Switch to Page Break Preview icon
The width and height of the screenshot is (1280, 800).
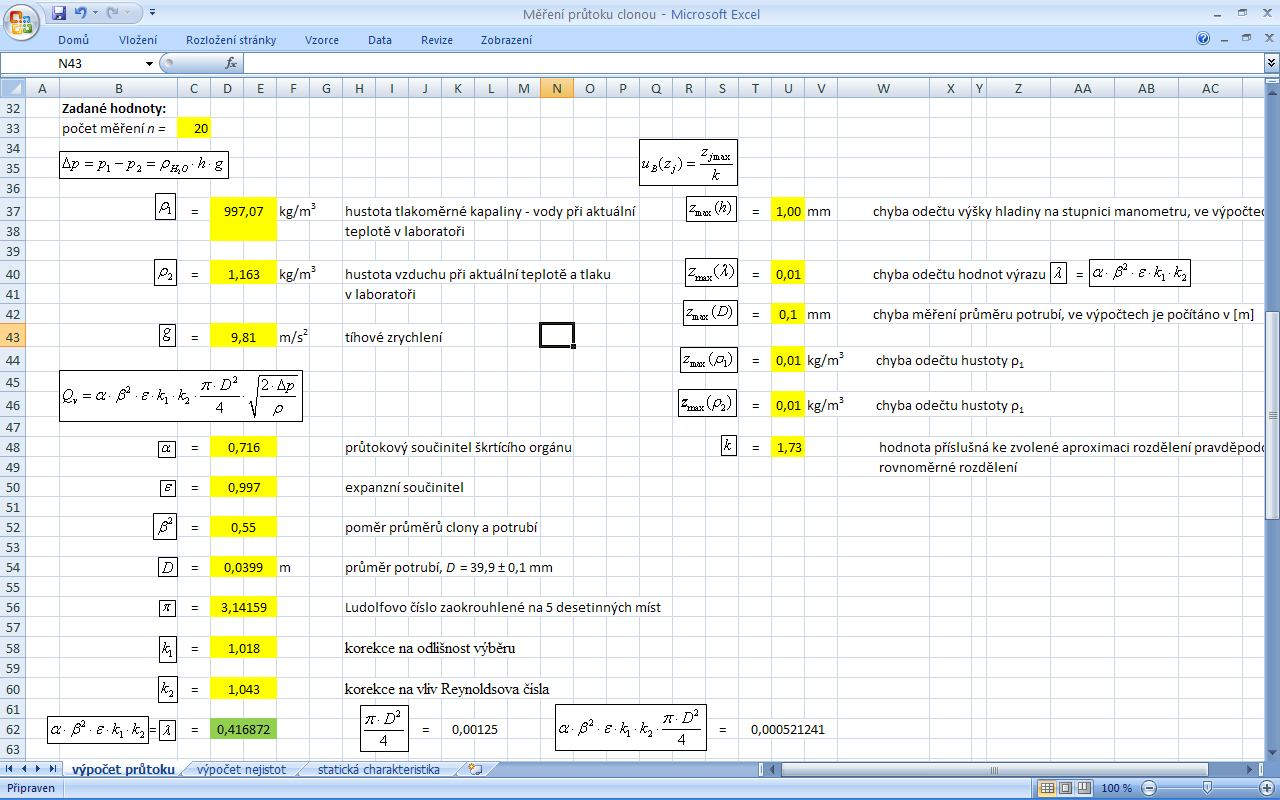tap(1084, 788)
